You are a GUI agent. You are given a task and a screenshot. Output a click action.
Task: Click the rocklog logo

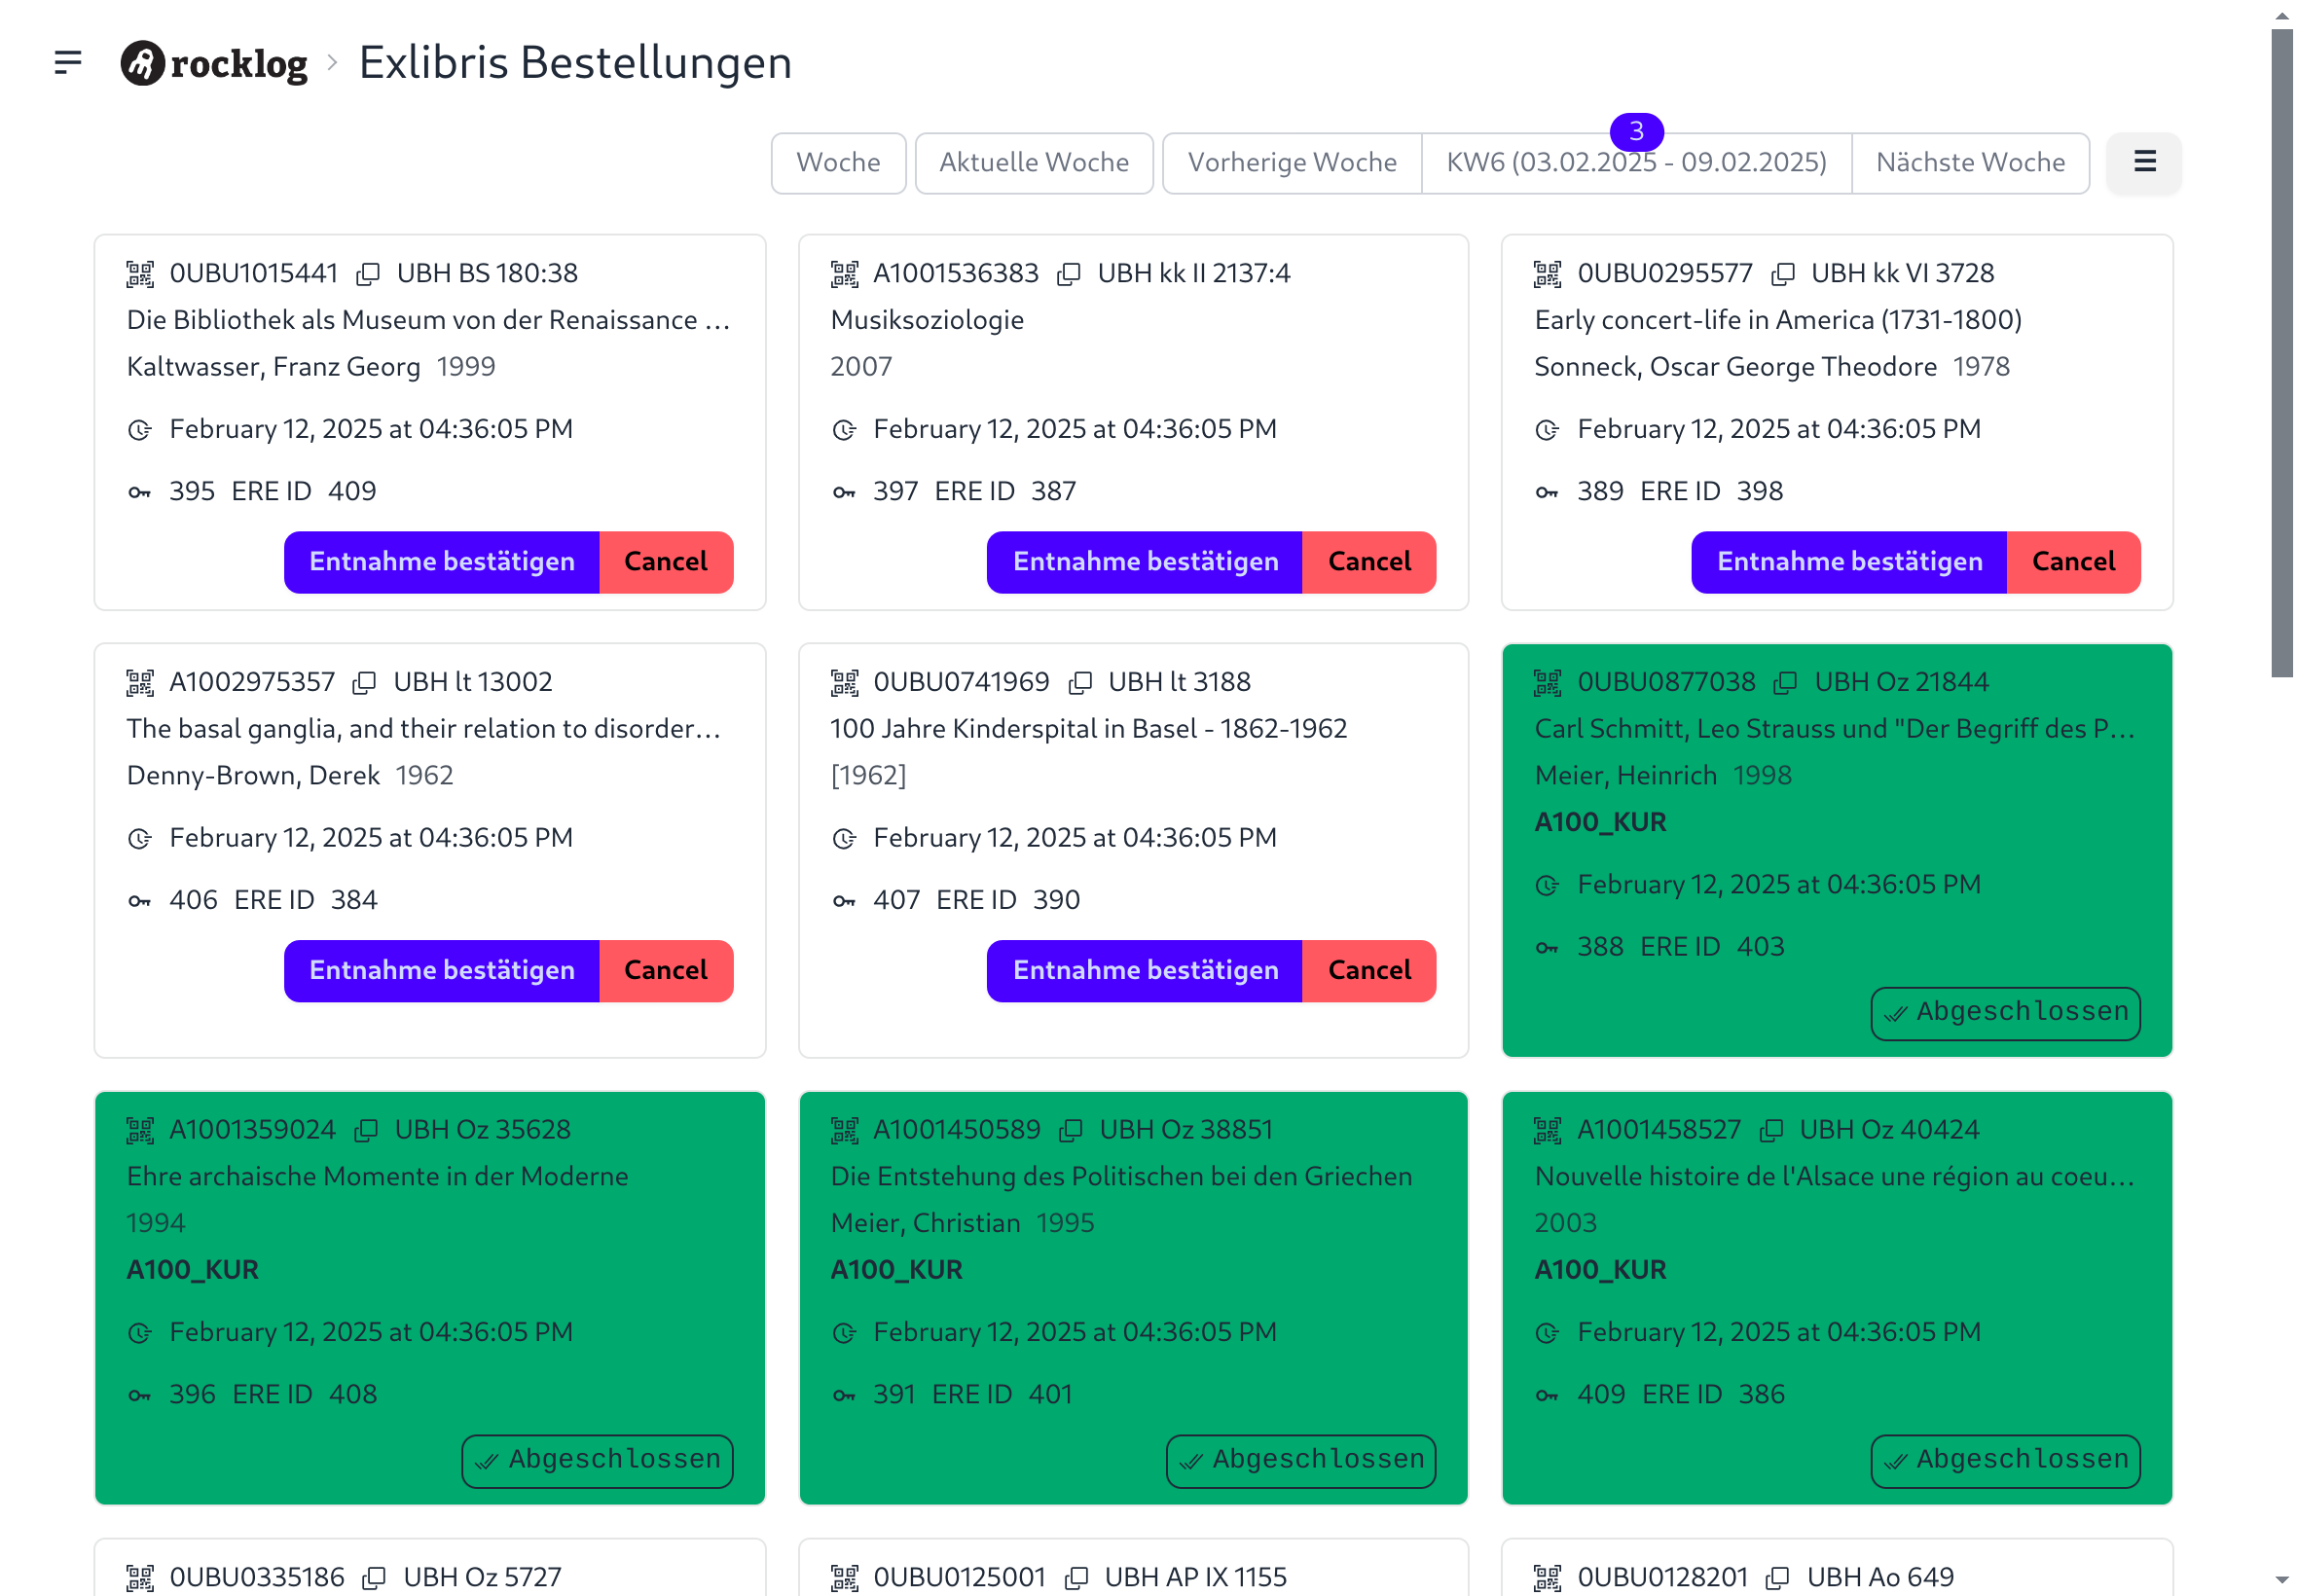point(214,63)
